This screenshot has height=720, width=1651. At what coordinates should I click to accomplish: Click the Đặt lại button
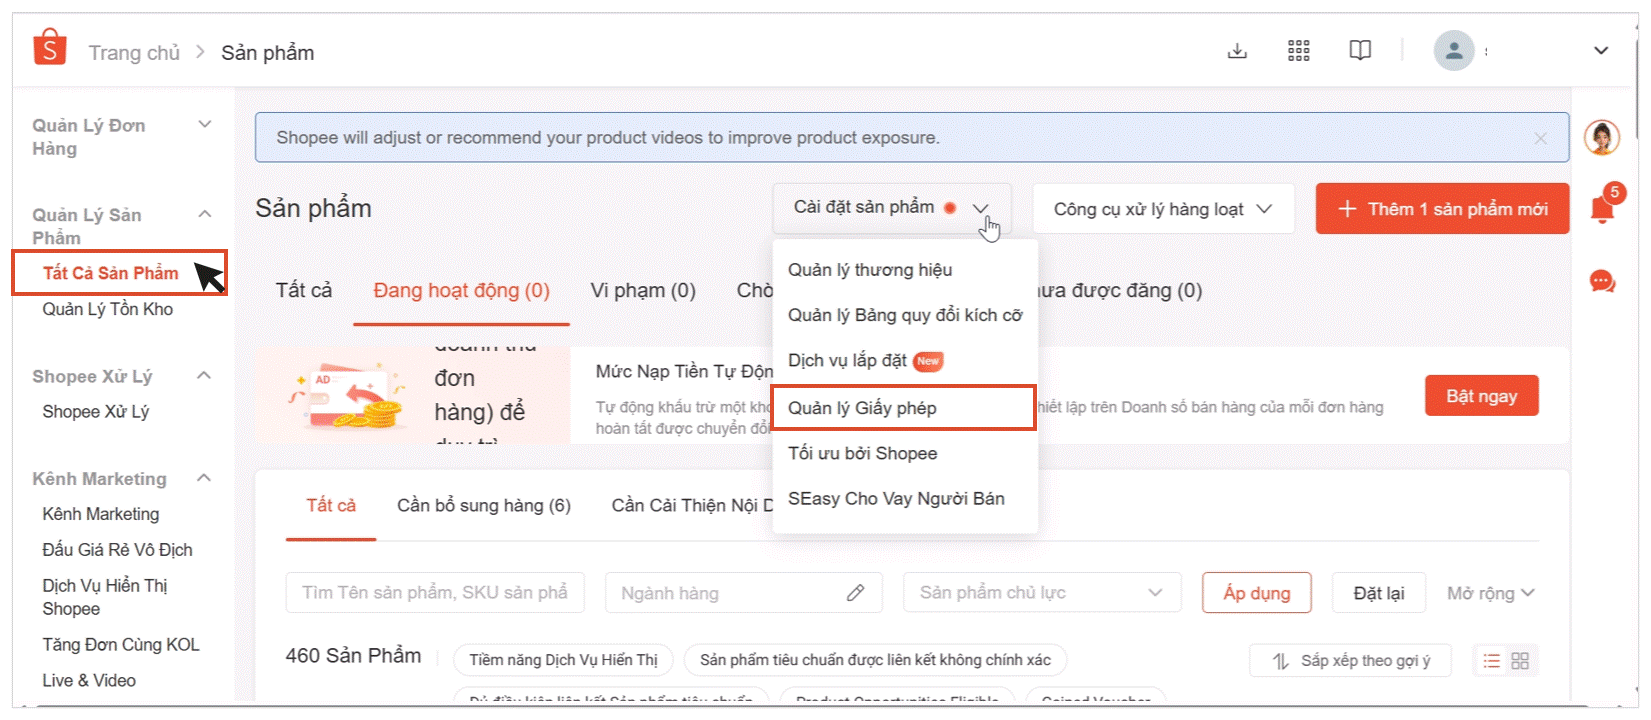1379,593
